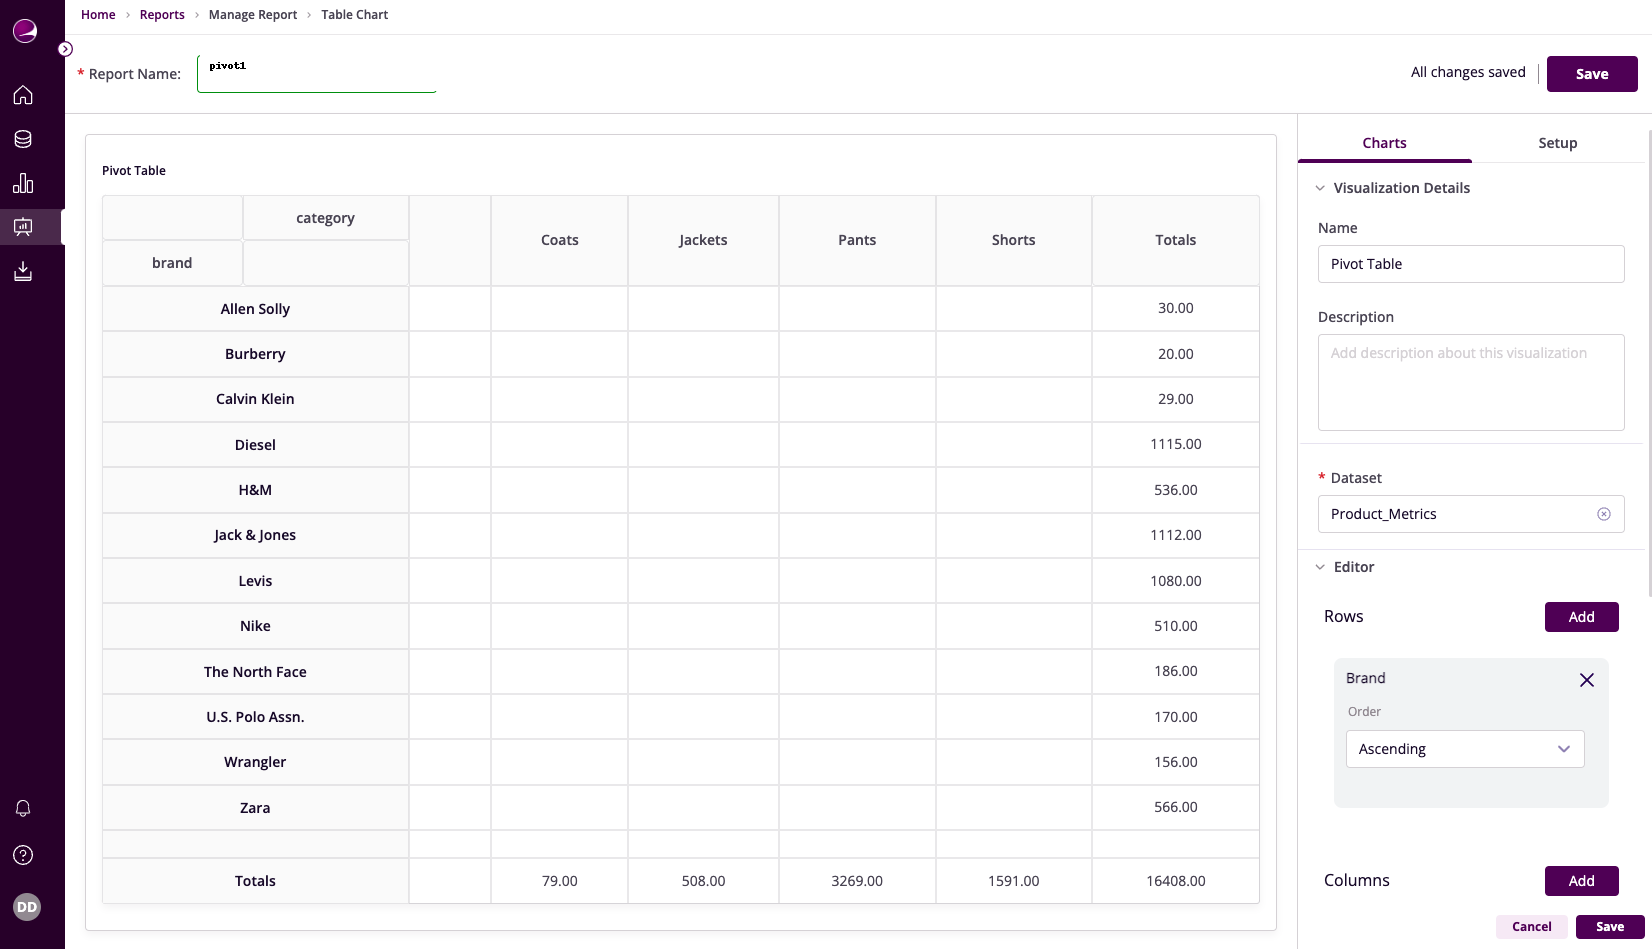This screenshot has height=949, width=1652.
Task: Select the Charts tab
Action: [1383, 143]
